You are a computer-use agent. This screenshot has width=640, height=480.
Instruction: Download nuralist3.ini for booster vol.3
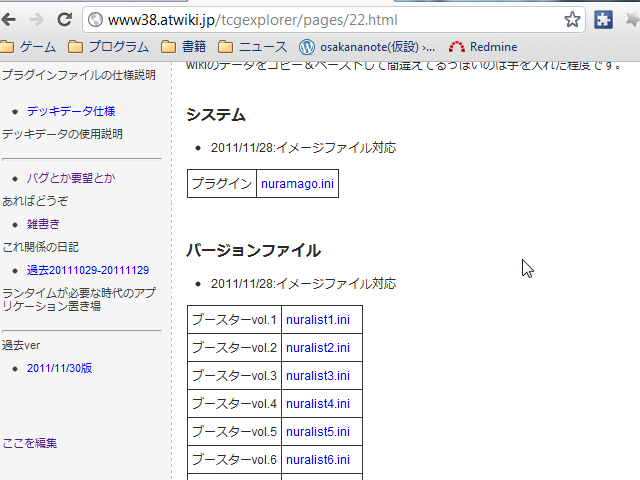tap(317, 376)
